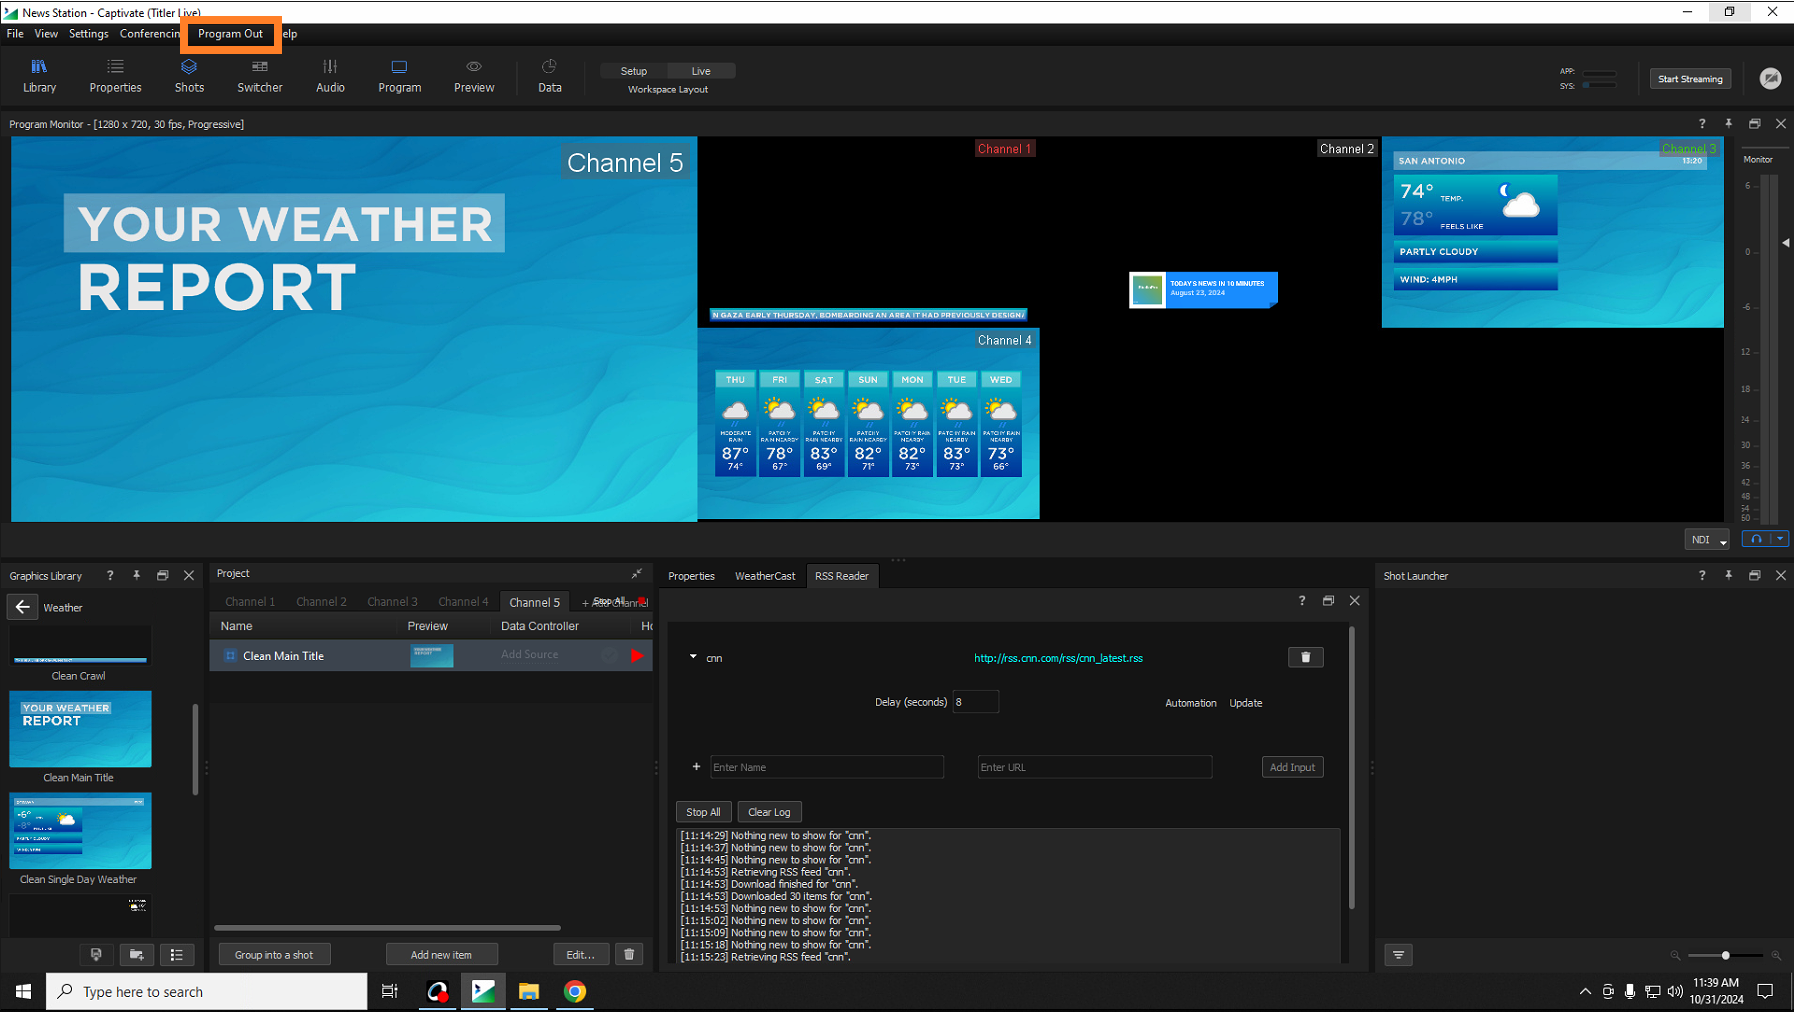Click the Shot Launcher filter icon
This screenshot has height=1012, width=1794.
coord(1398,955)
